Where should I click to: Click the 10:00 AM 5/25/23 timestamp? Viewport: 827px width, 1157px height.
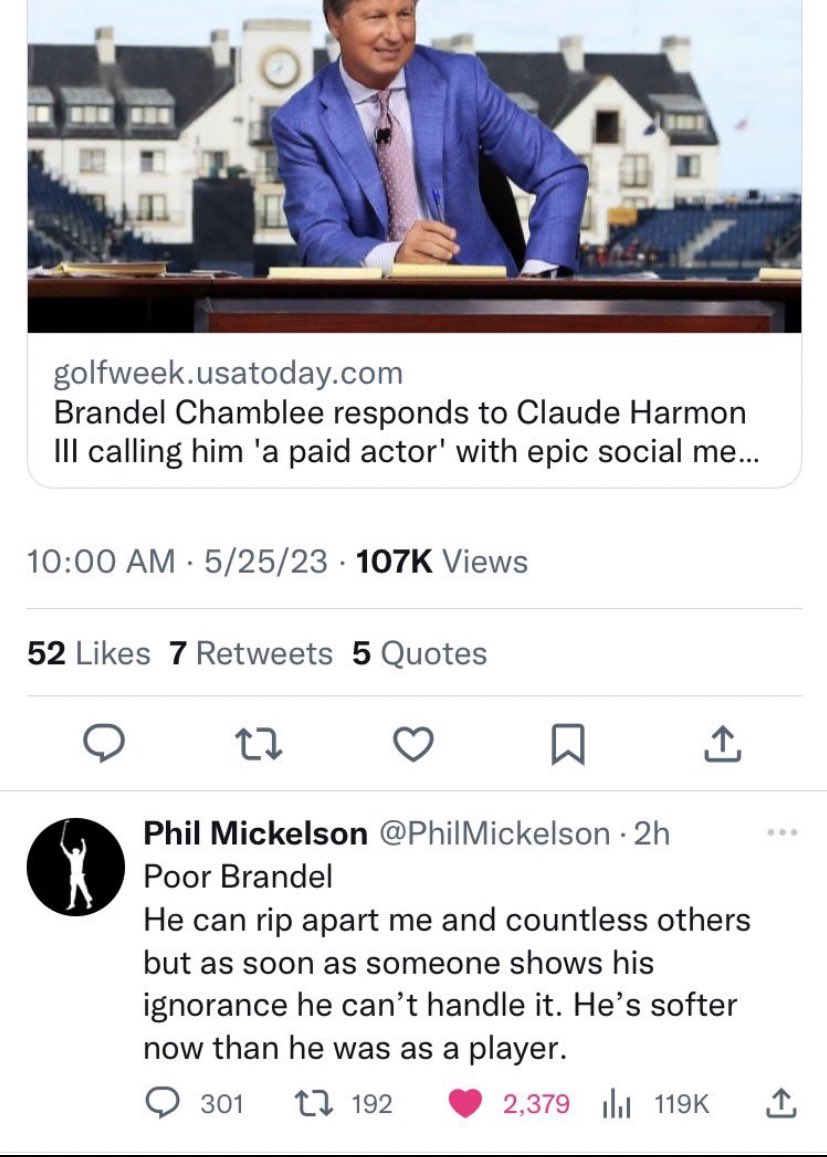[179, 562]
